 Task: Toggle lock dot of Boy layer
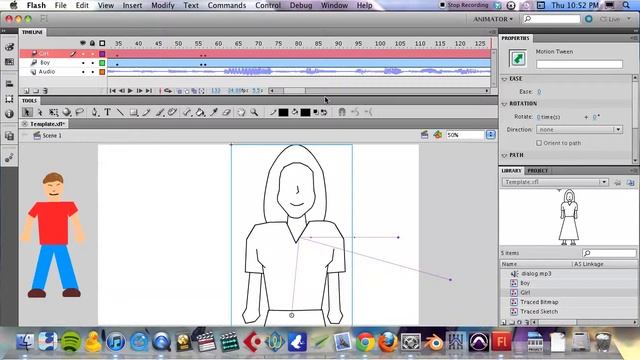click(93, 63)
